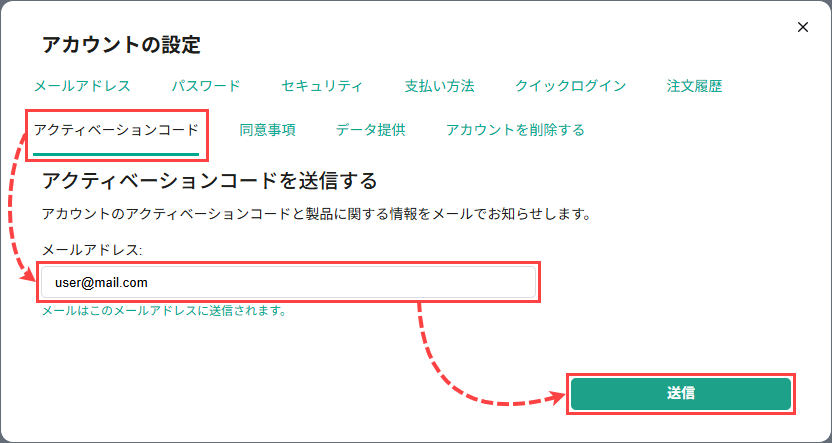Click the description text about 製品に関する情報
The height and width of the screenshot is (443, 832).
point(316,215)
